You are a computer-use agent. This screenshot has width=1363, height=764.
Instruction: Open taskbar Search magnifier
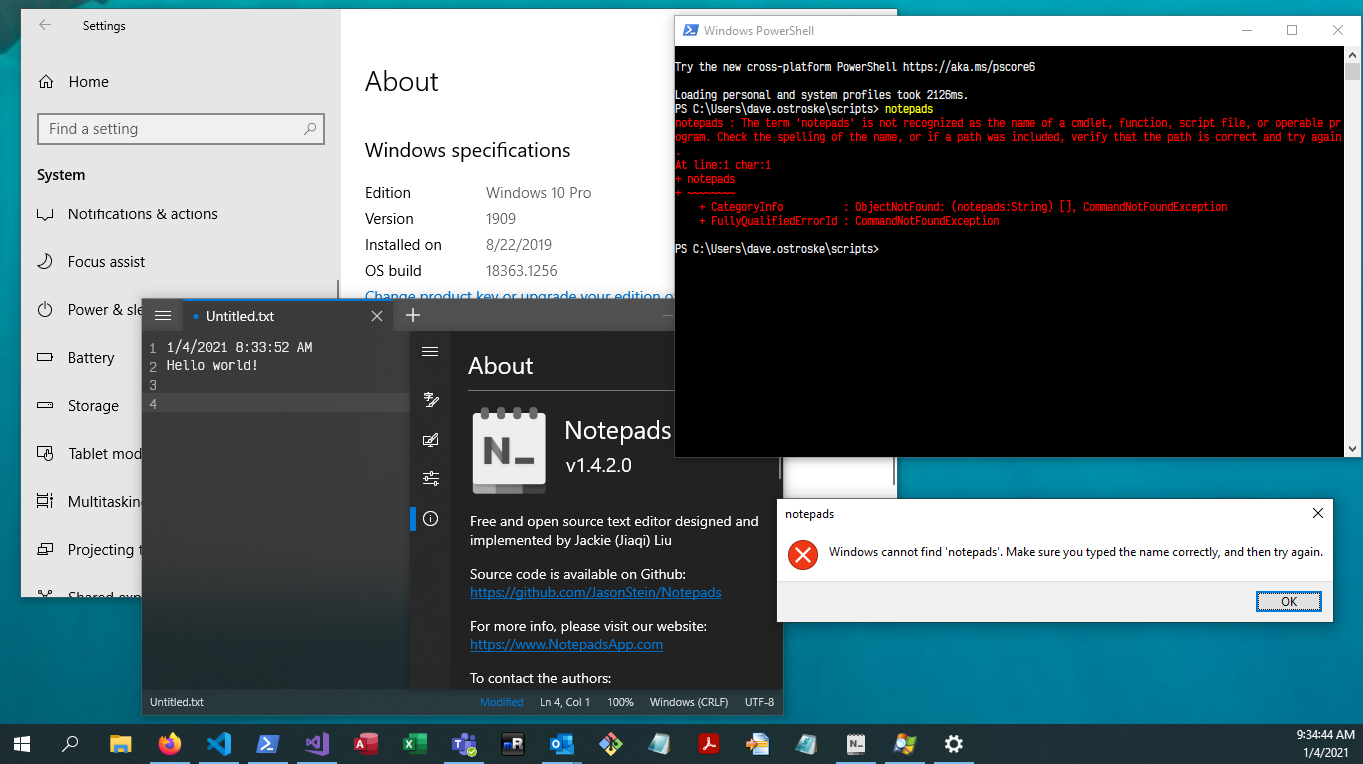[70, 744]
